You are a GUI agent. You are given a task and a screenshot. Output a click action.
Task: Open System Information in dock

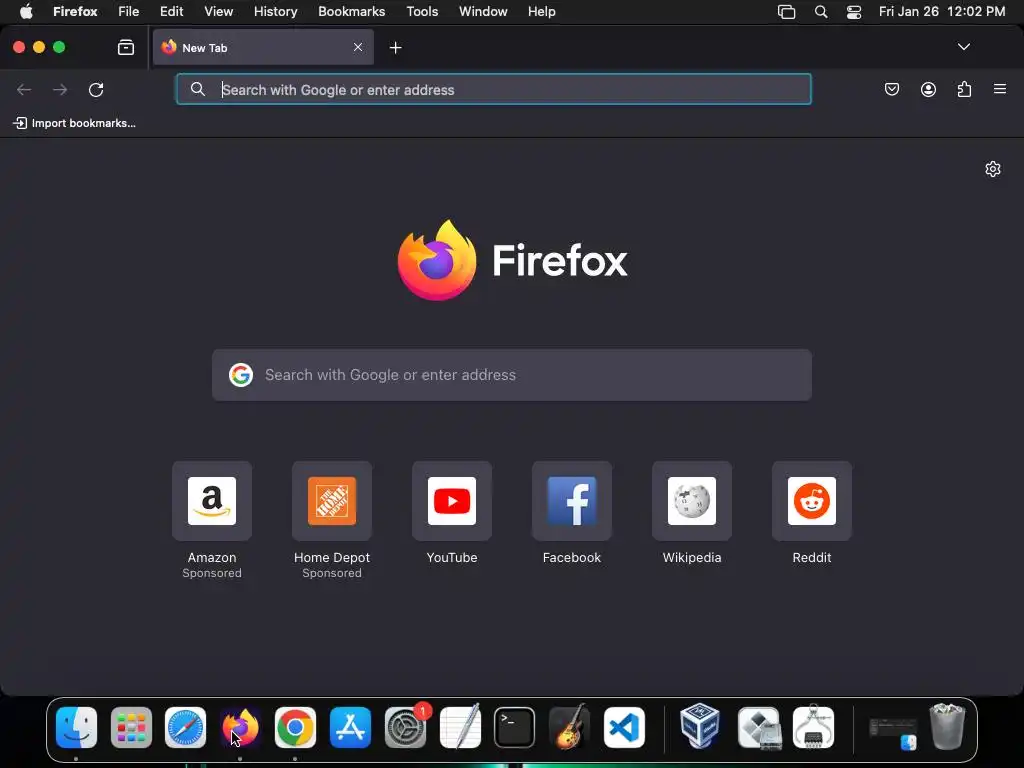[813, 726]
